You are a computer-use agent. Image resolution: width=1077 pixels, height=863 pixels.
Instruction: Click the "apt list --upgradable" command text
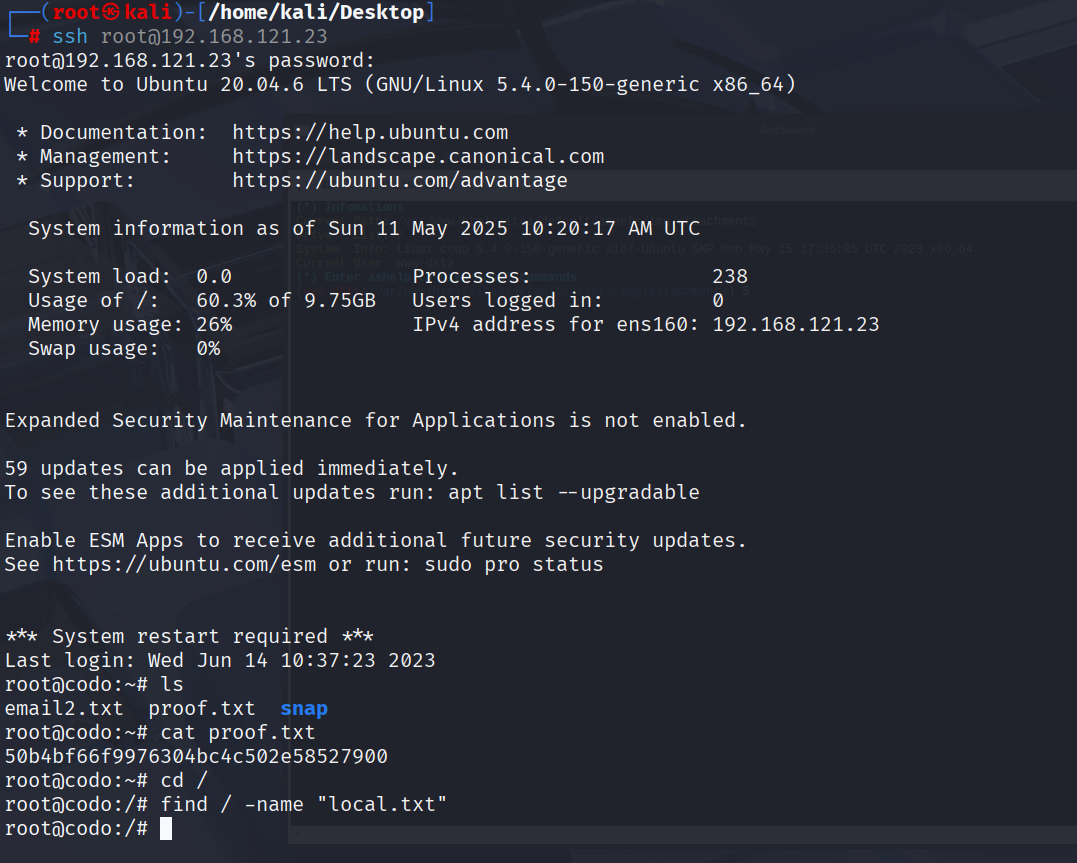click(x=574, y=492)
